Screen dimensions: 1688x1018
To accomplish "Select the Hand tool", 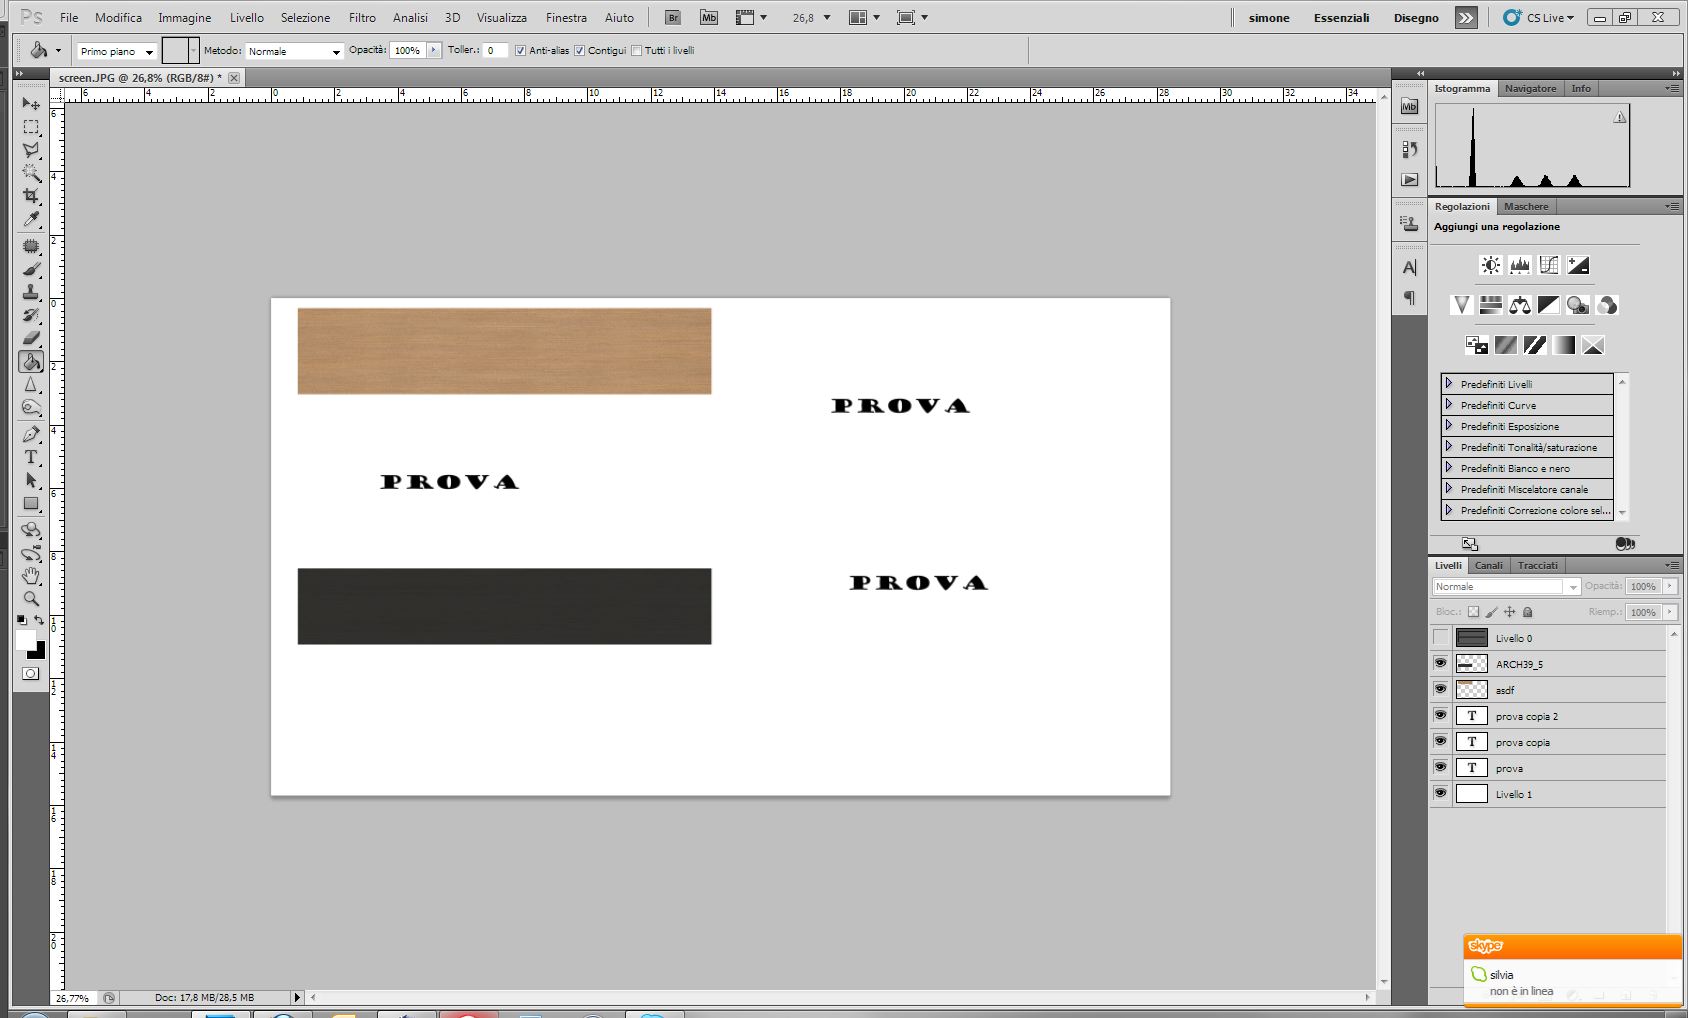I will click(31, 576).
